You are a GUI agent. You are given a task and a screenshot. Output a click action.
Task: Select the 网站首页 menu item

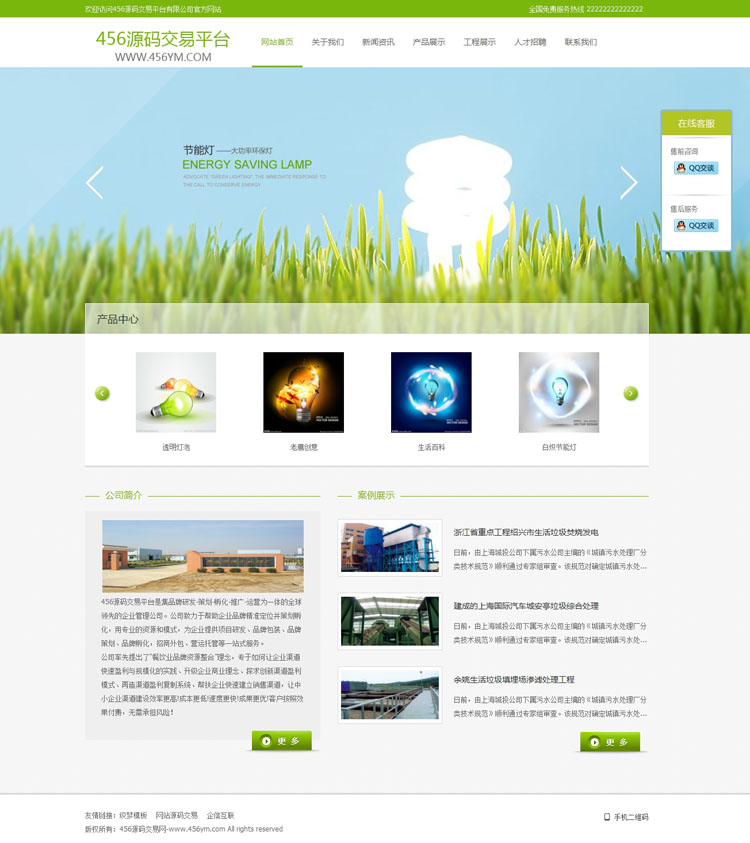277,42
